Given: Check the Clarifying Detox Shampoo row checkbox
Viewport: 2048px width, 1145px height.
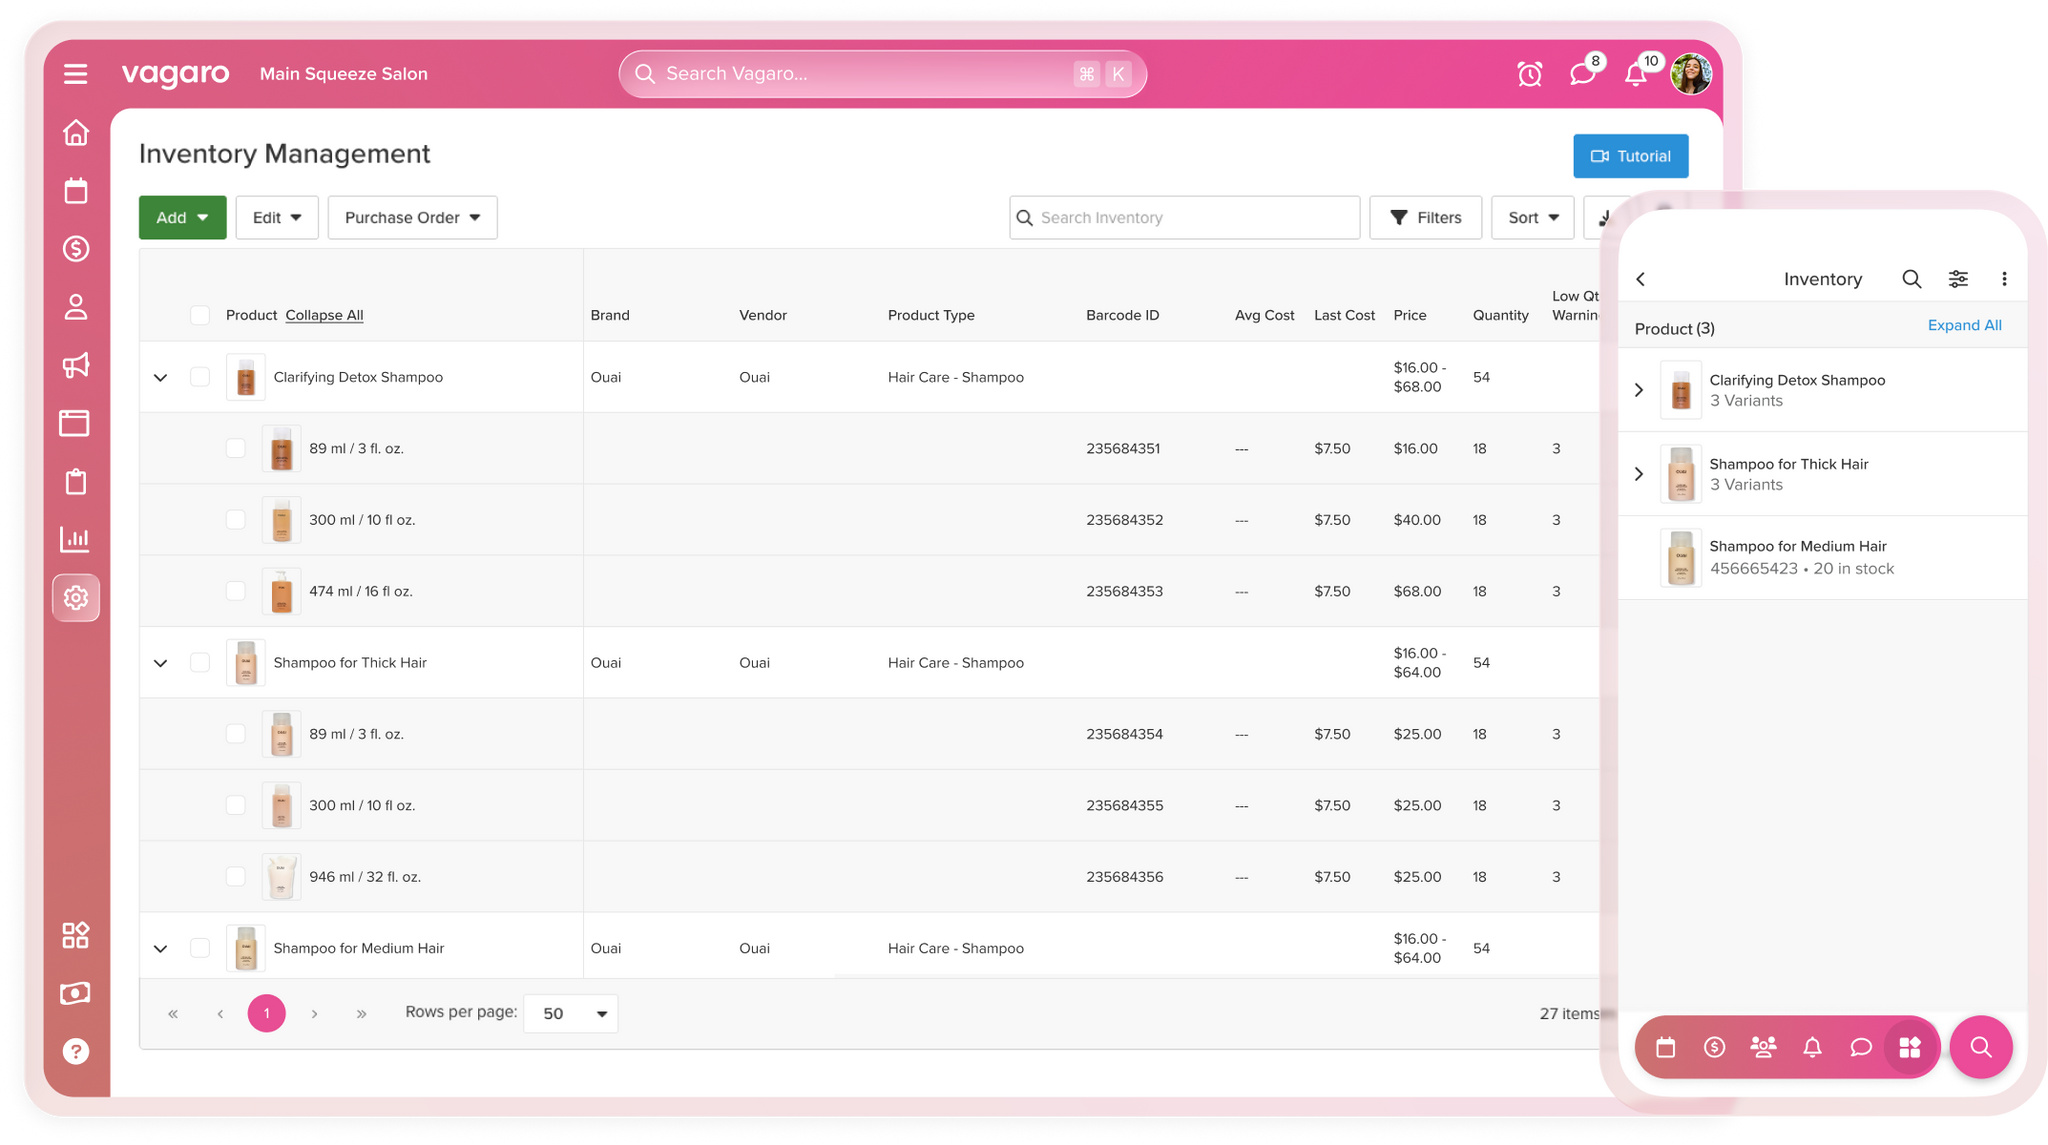Looking at the screenshot, I should [200, 377].
